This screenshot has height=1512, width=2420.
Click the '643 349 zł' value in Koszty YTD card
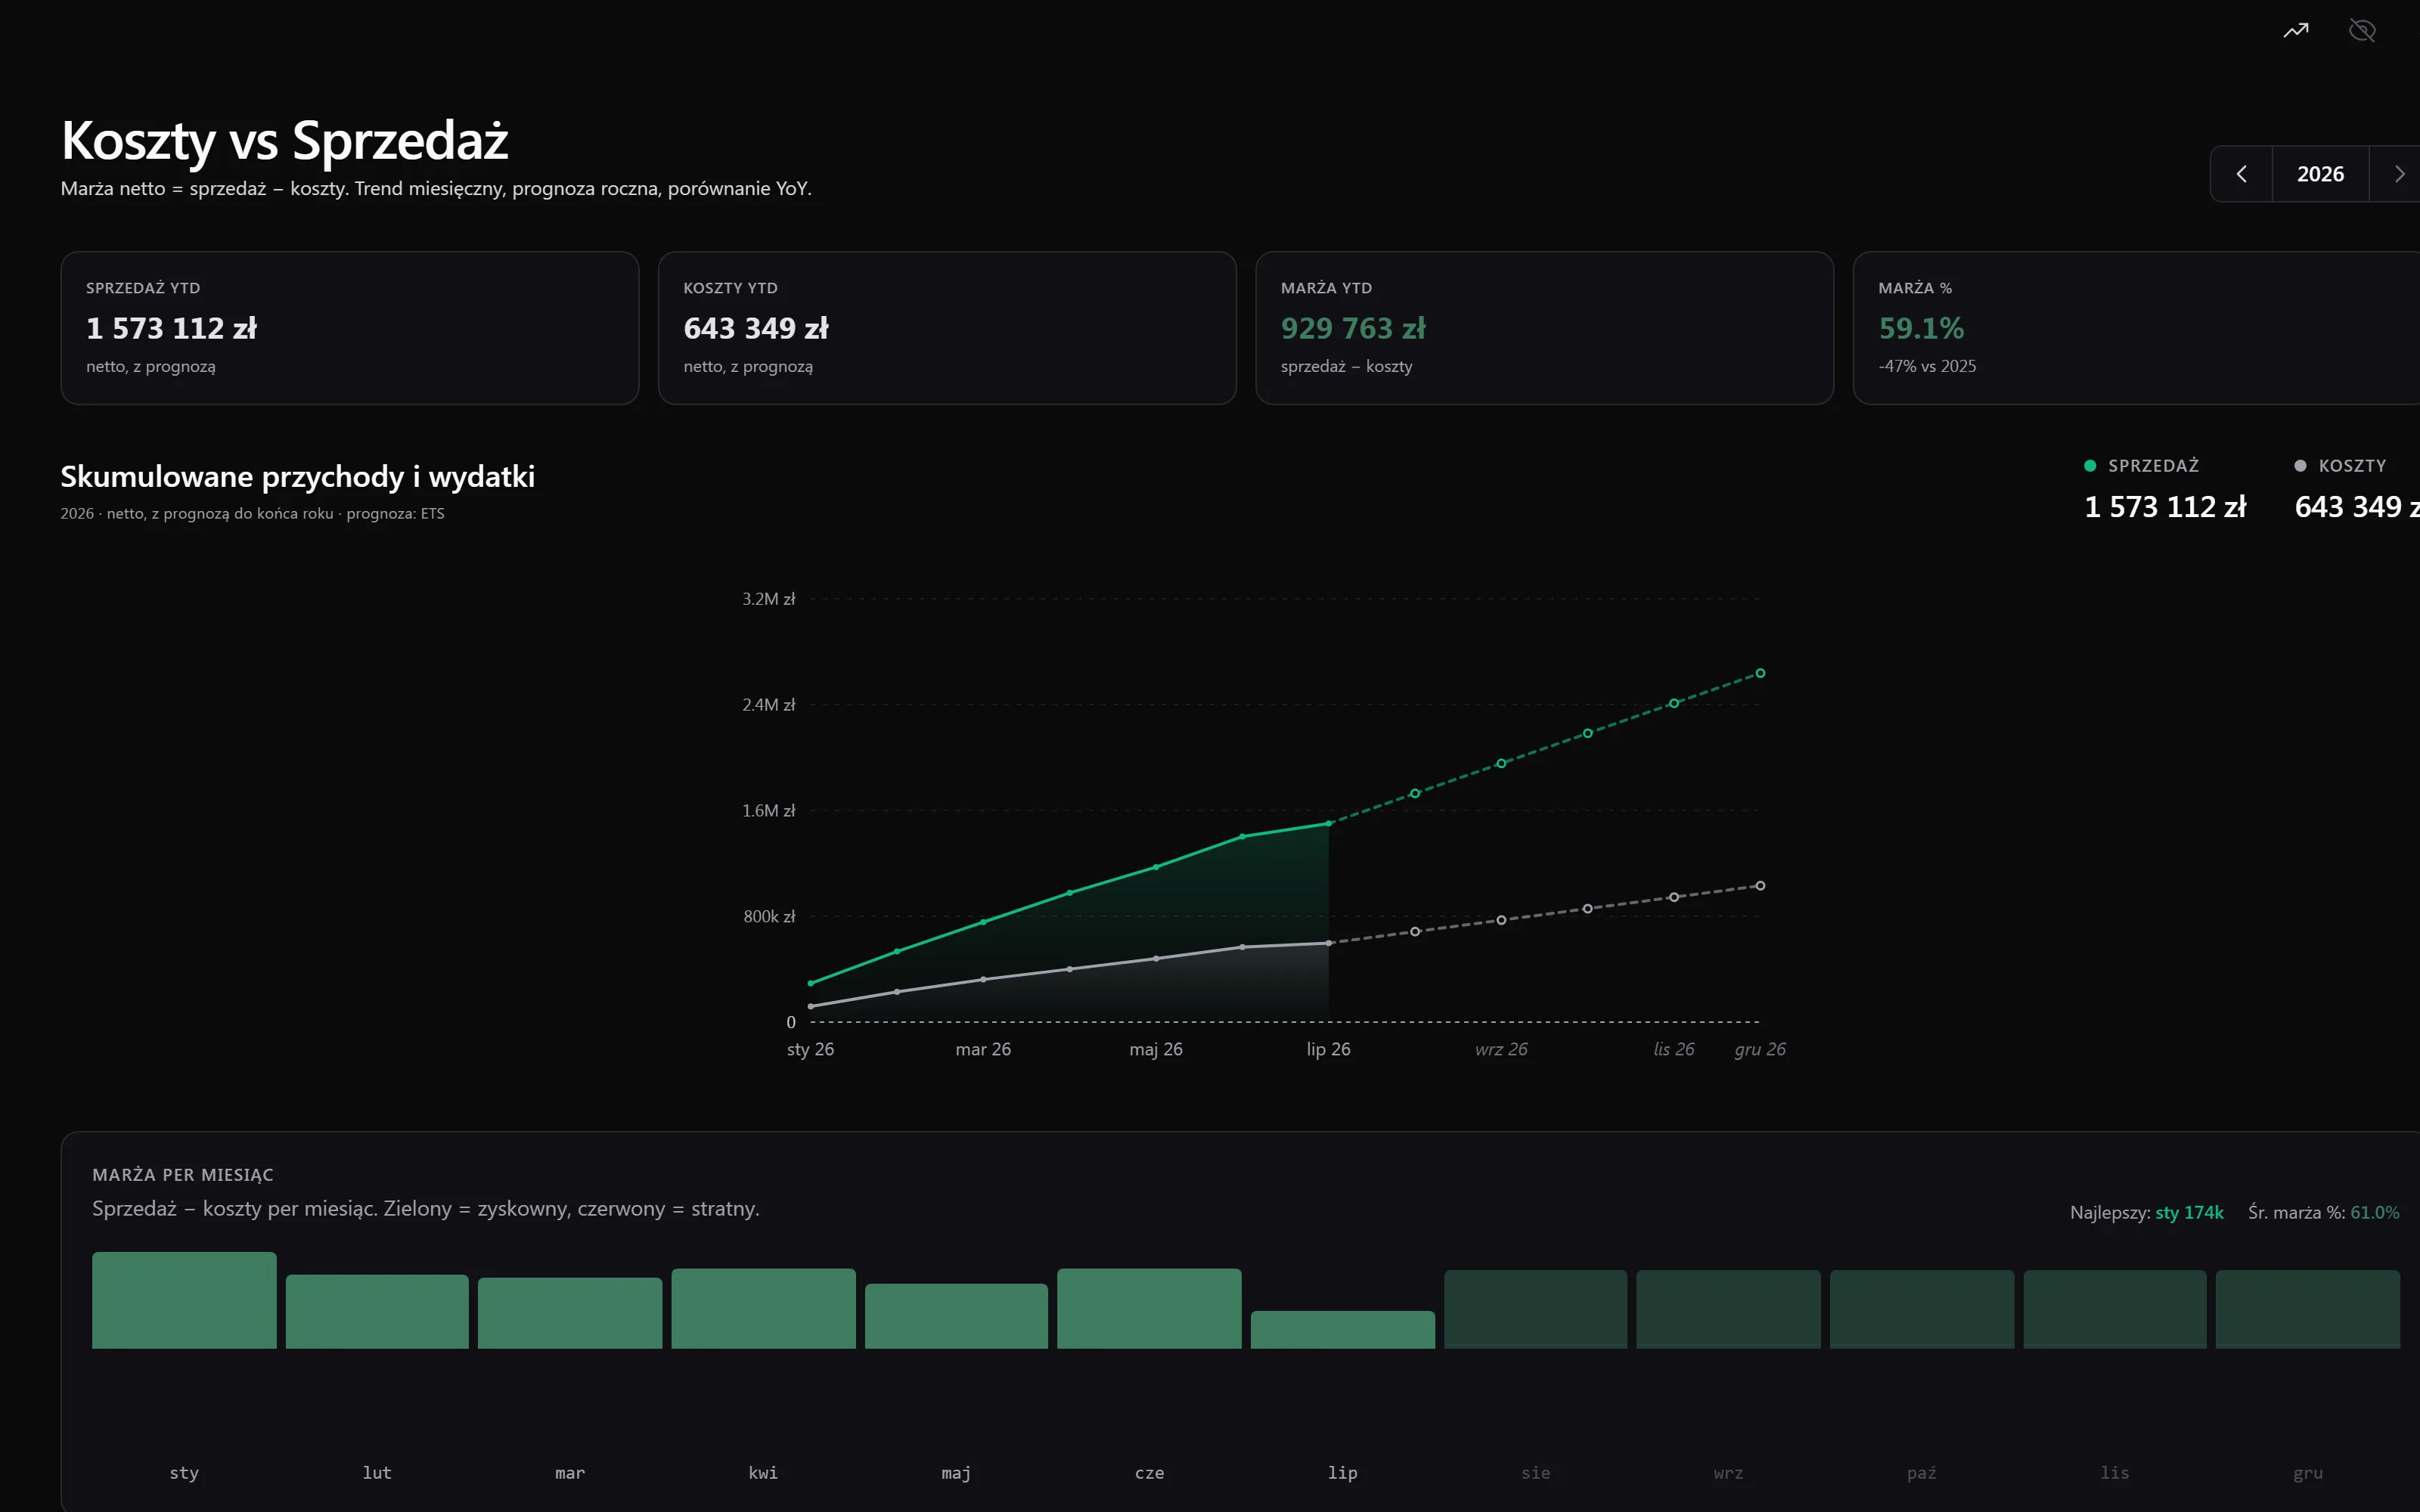tap(756, 328)
